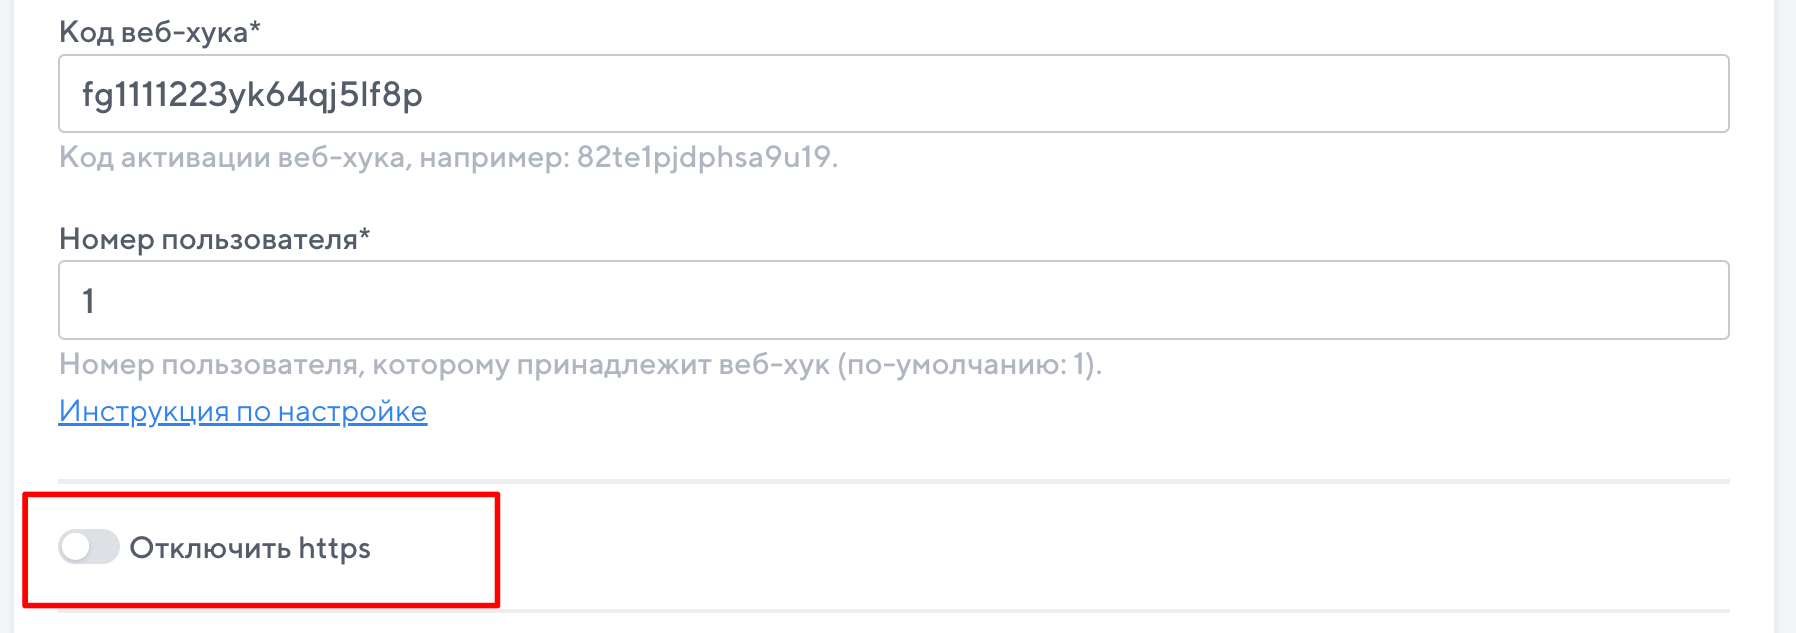Click example code "82te1pjdphsa9u19" in the hint
The image size is (1796, 633).
click(704, 157)
